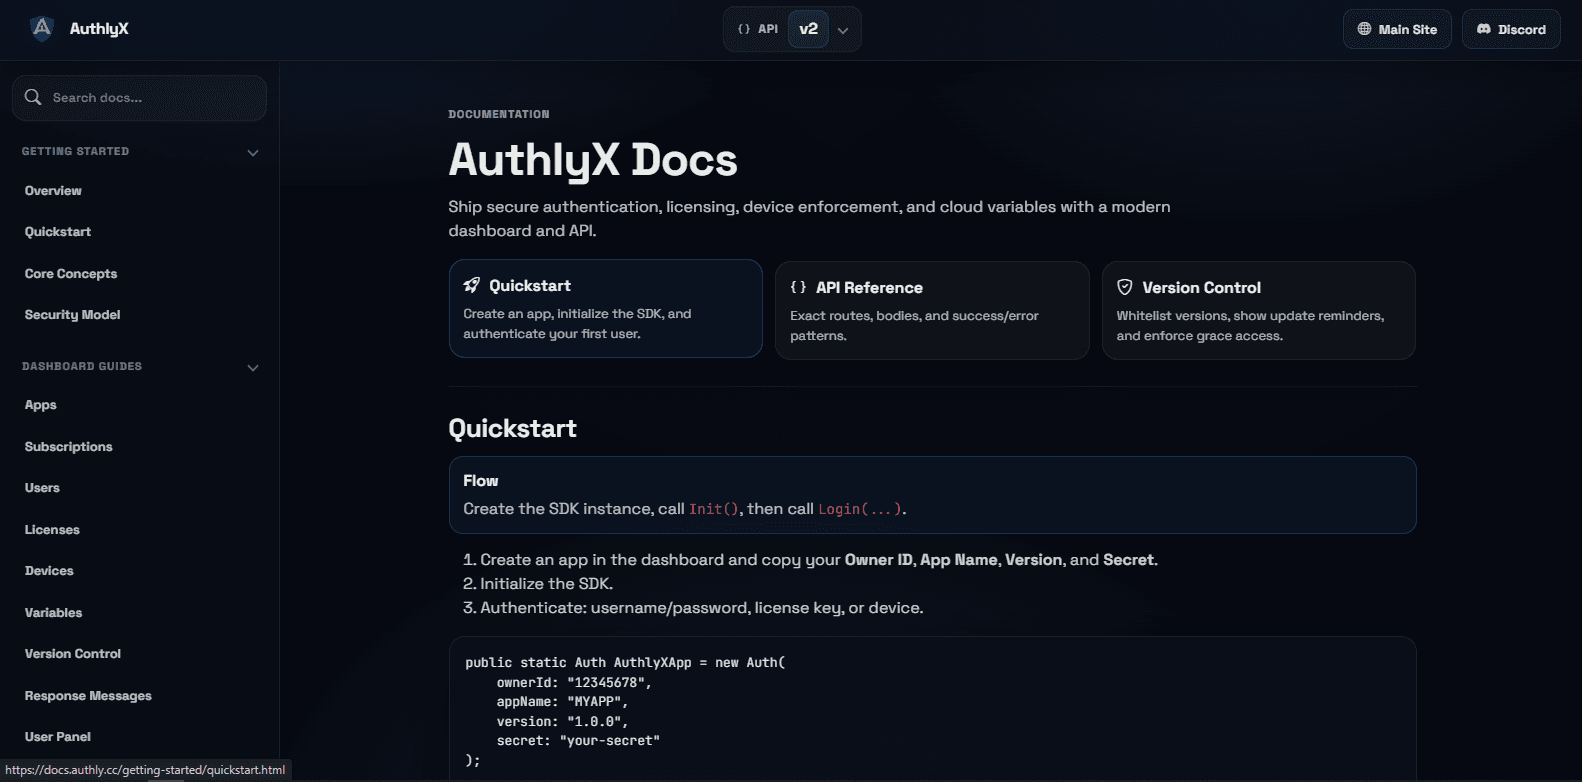Open the Security Model page
1582x782 pixels.
point(72,315)
